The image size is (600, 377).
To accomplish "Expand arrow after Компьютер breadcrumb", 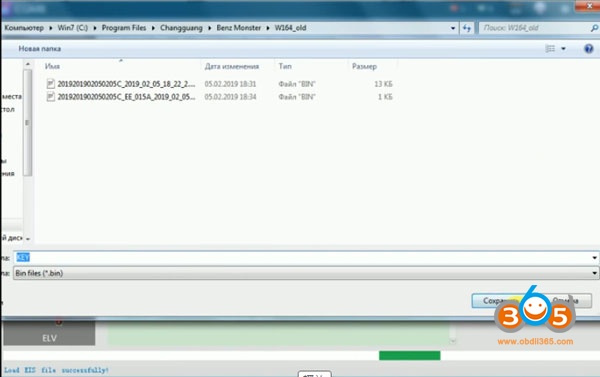I will click(51, 28).
